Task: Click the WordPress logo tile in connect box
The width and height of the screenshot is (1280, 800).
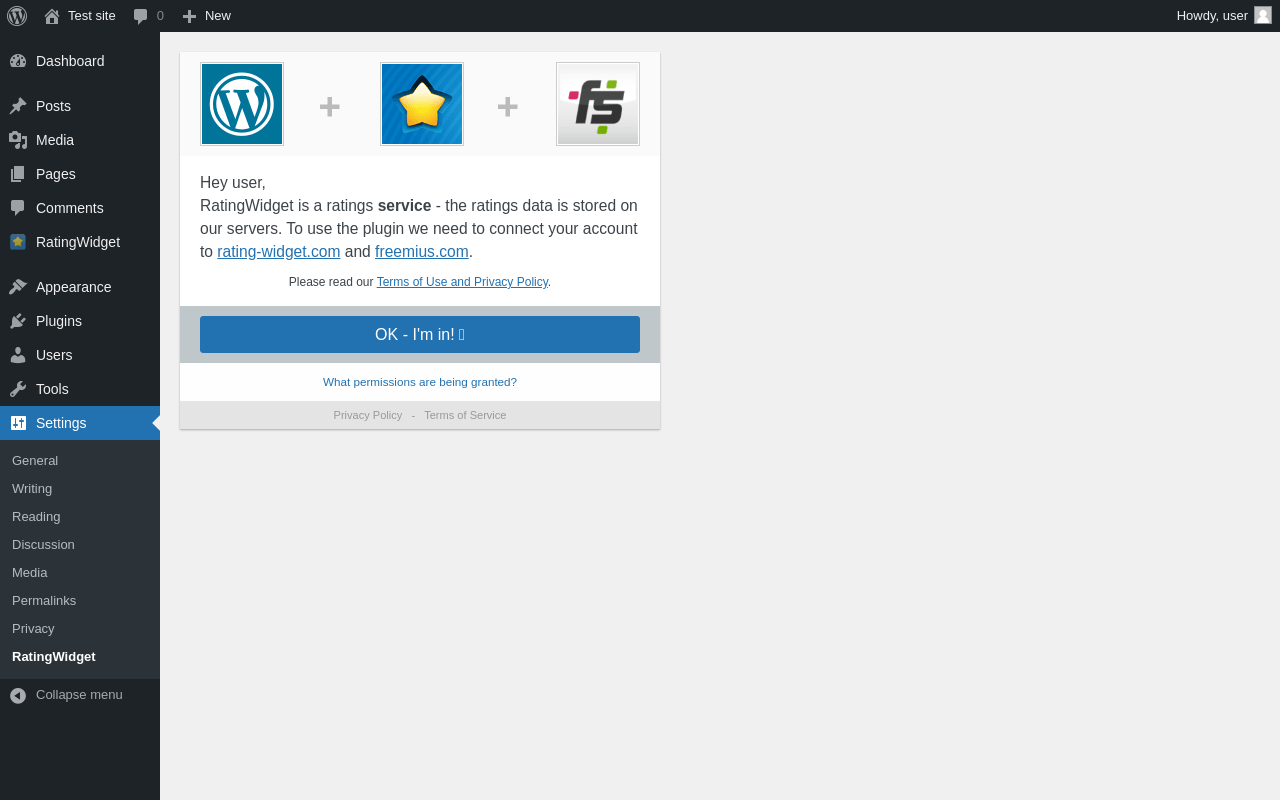Action: pyautogui.click(x=242, y=104)
